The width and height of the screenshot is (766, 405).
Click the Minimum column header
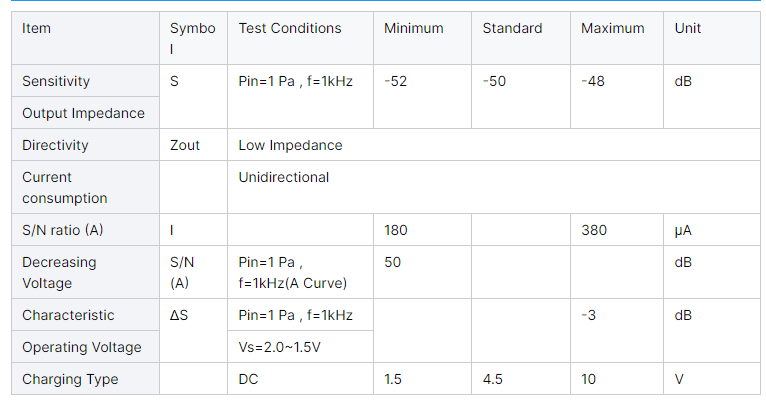(413, 28)
